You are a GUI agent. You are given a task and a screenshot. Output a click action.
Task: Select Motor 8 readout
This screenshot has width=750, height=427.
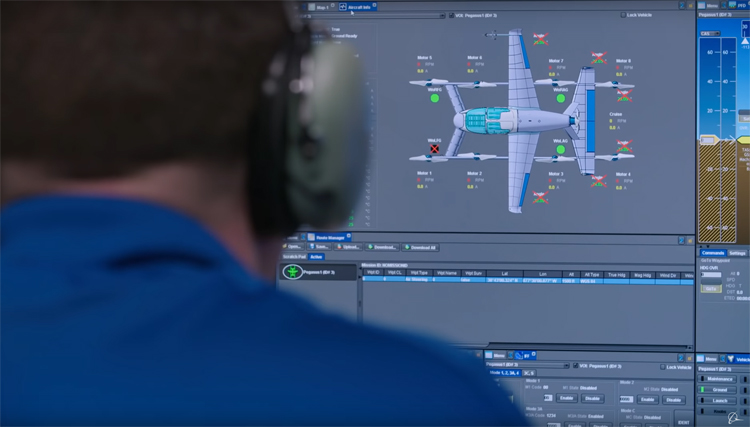click(623, 67)
